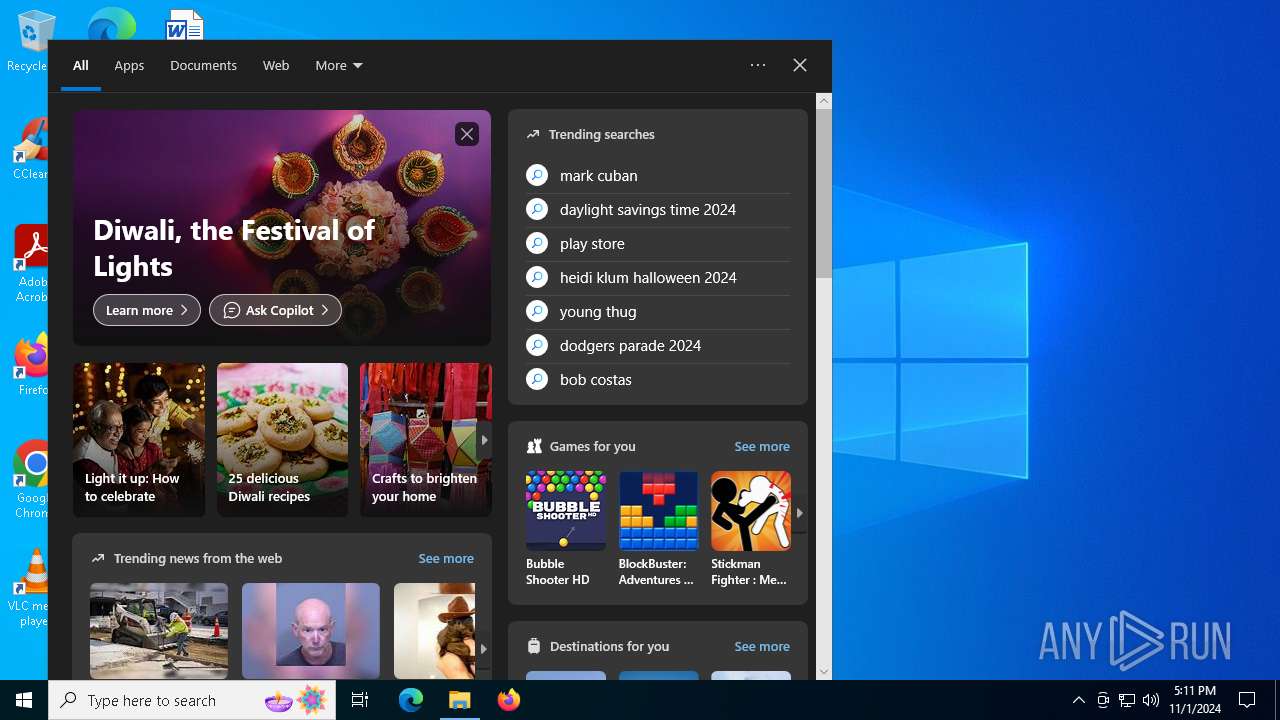The height and width of the screenshot is (720, 1280).
Task: Click the Ask Copilot button
Action: [275, 310]
